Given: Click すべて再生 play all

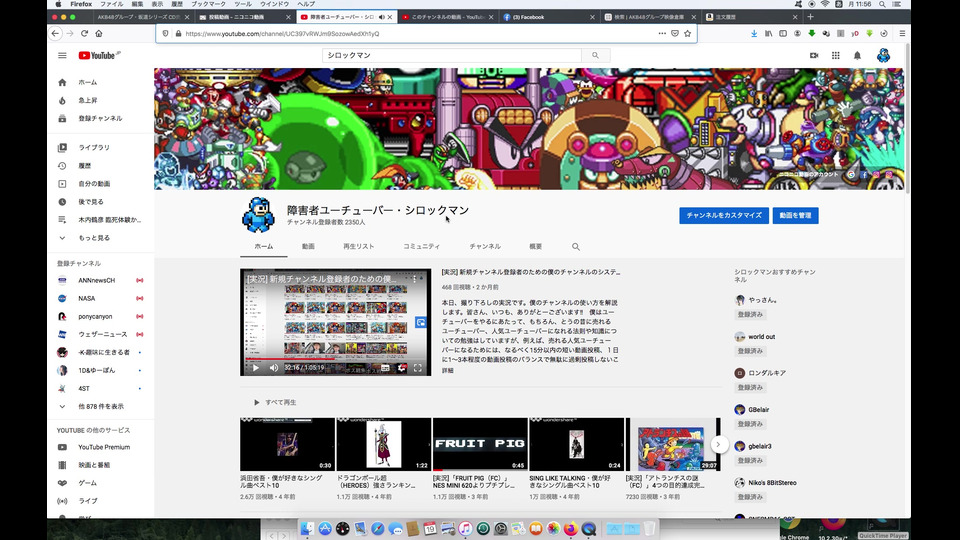Looking at the screenshot, I should [x=275, y=402].
